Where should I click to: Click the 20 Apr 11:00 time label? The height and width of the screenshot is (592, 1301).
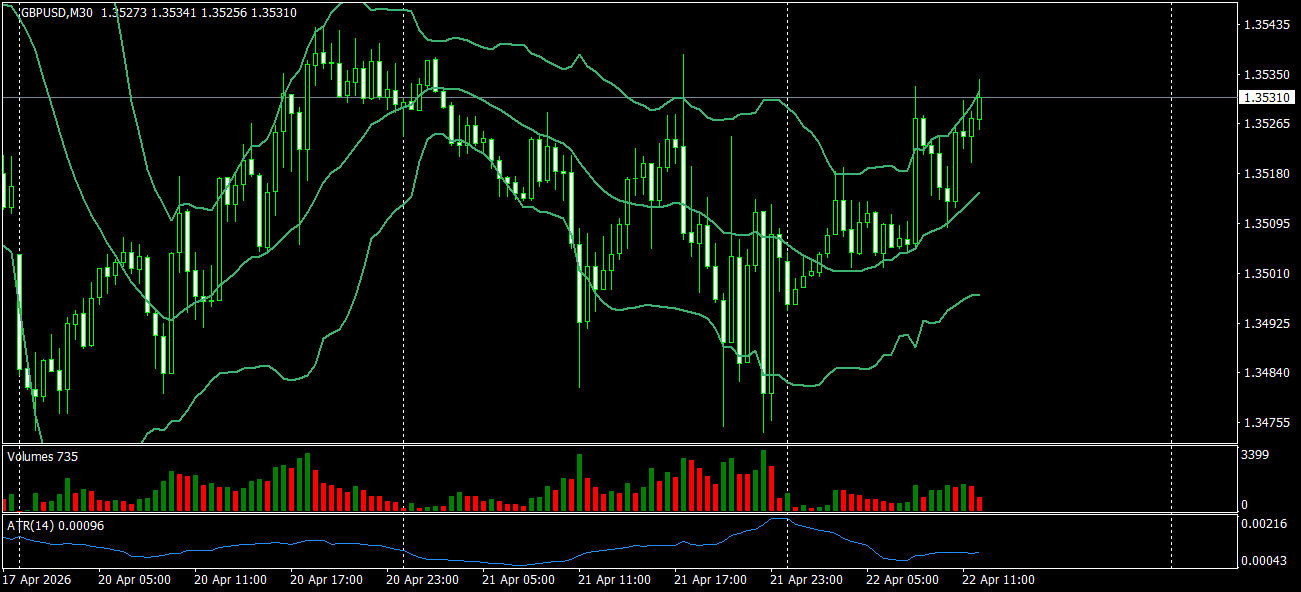[230, 580]
